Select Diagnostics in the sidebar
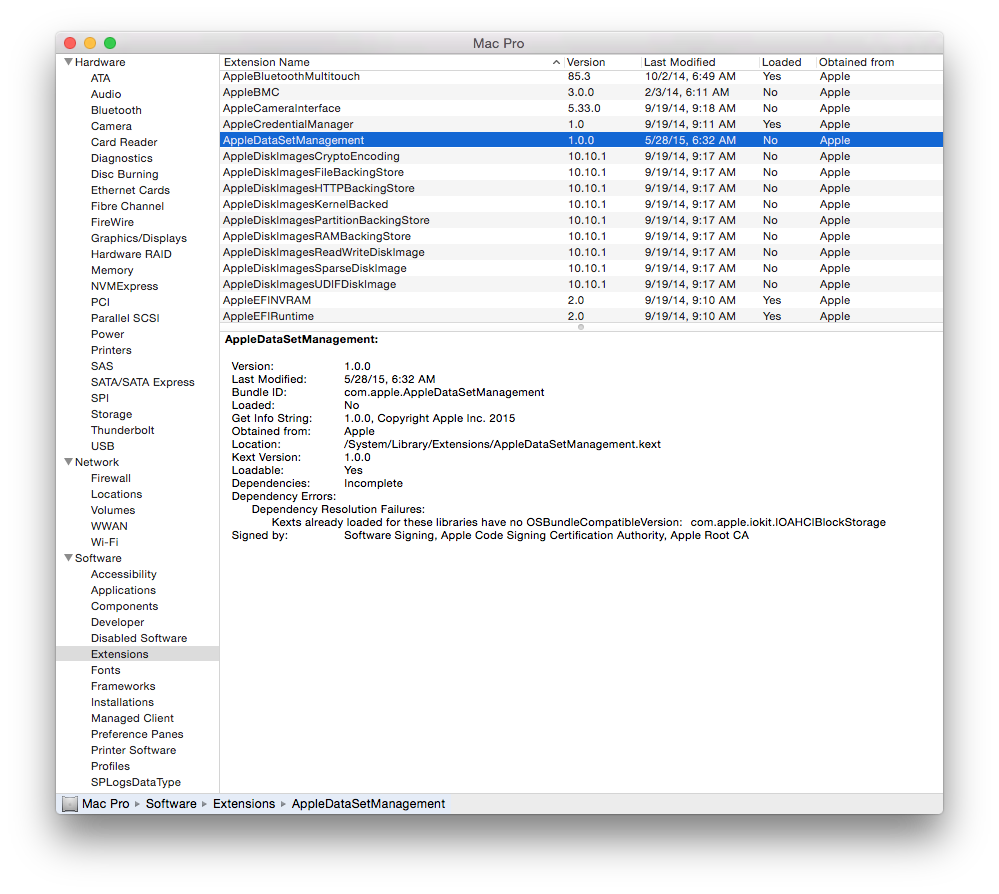 click(121, 158)
